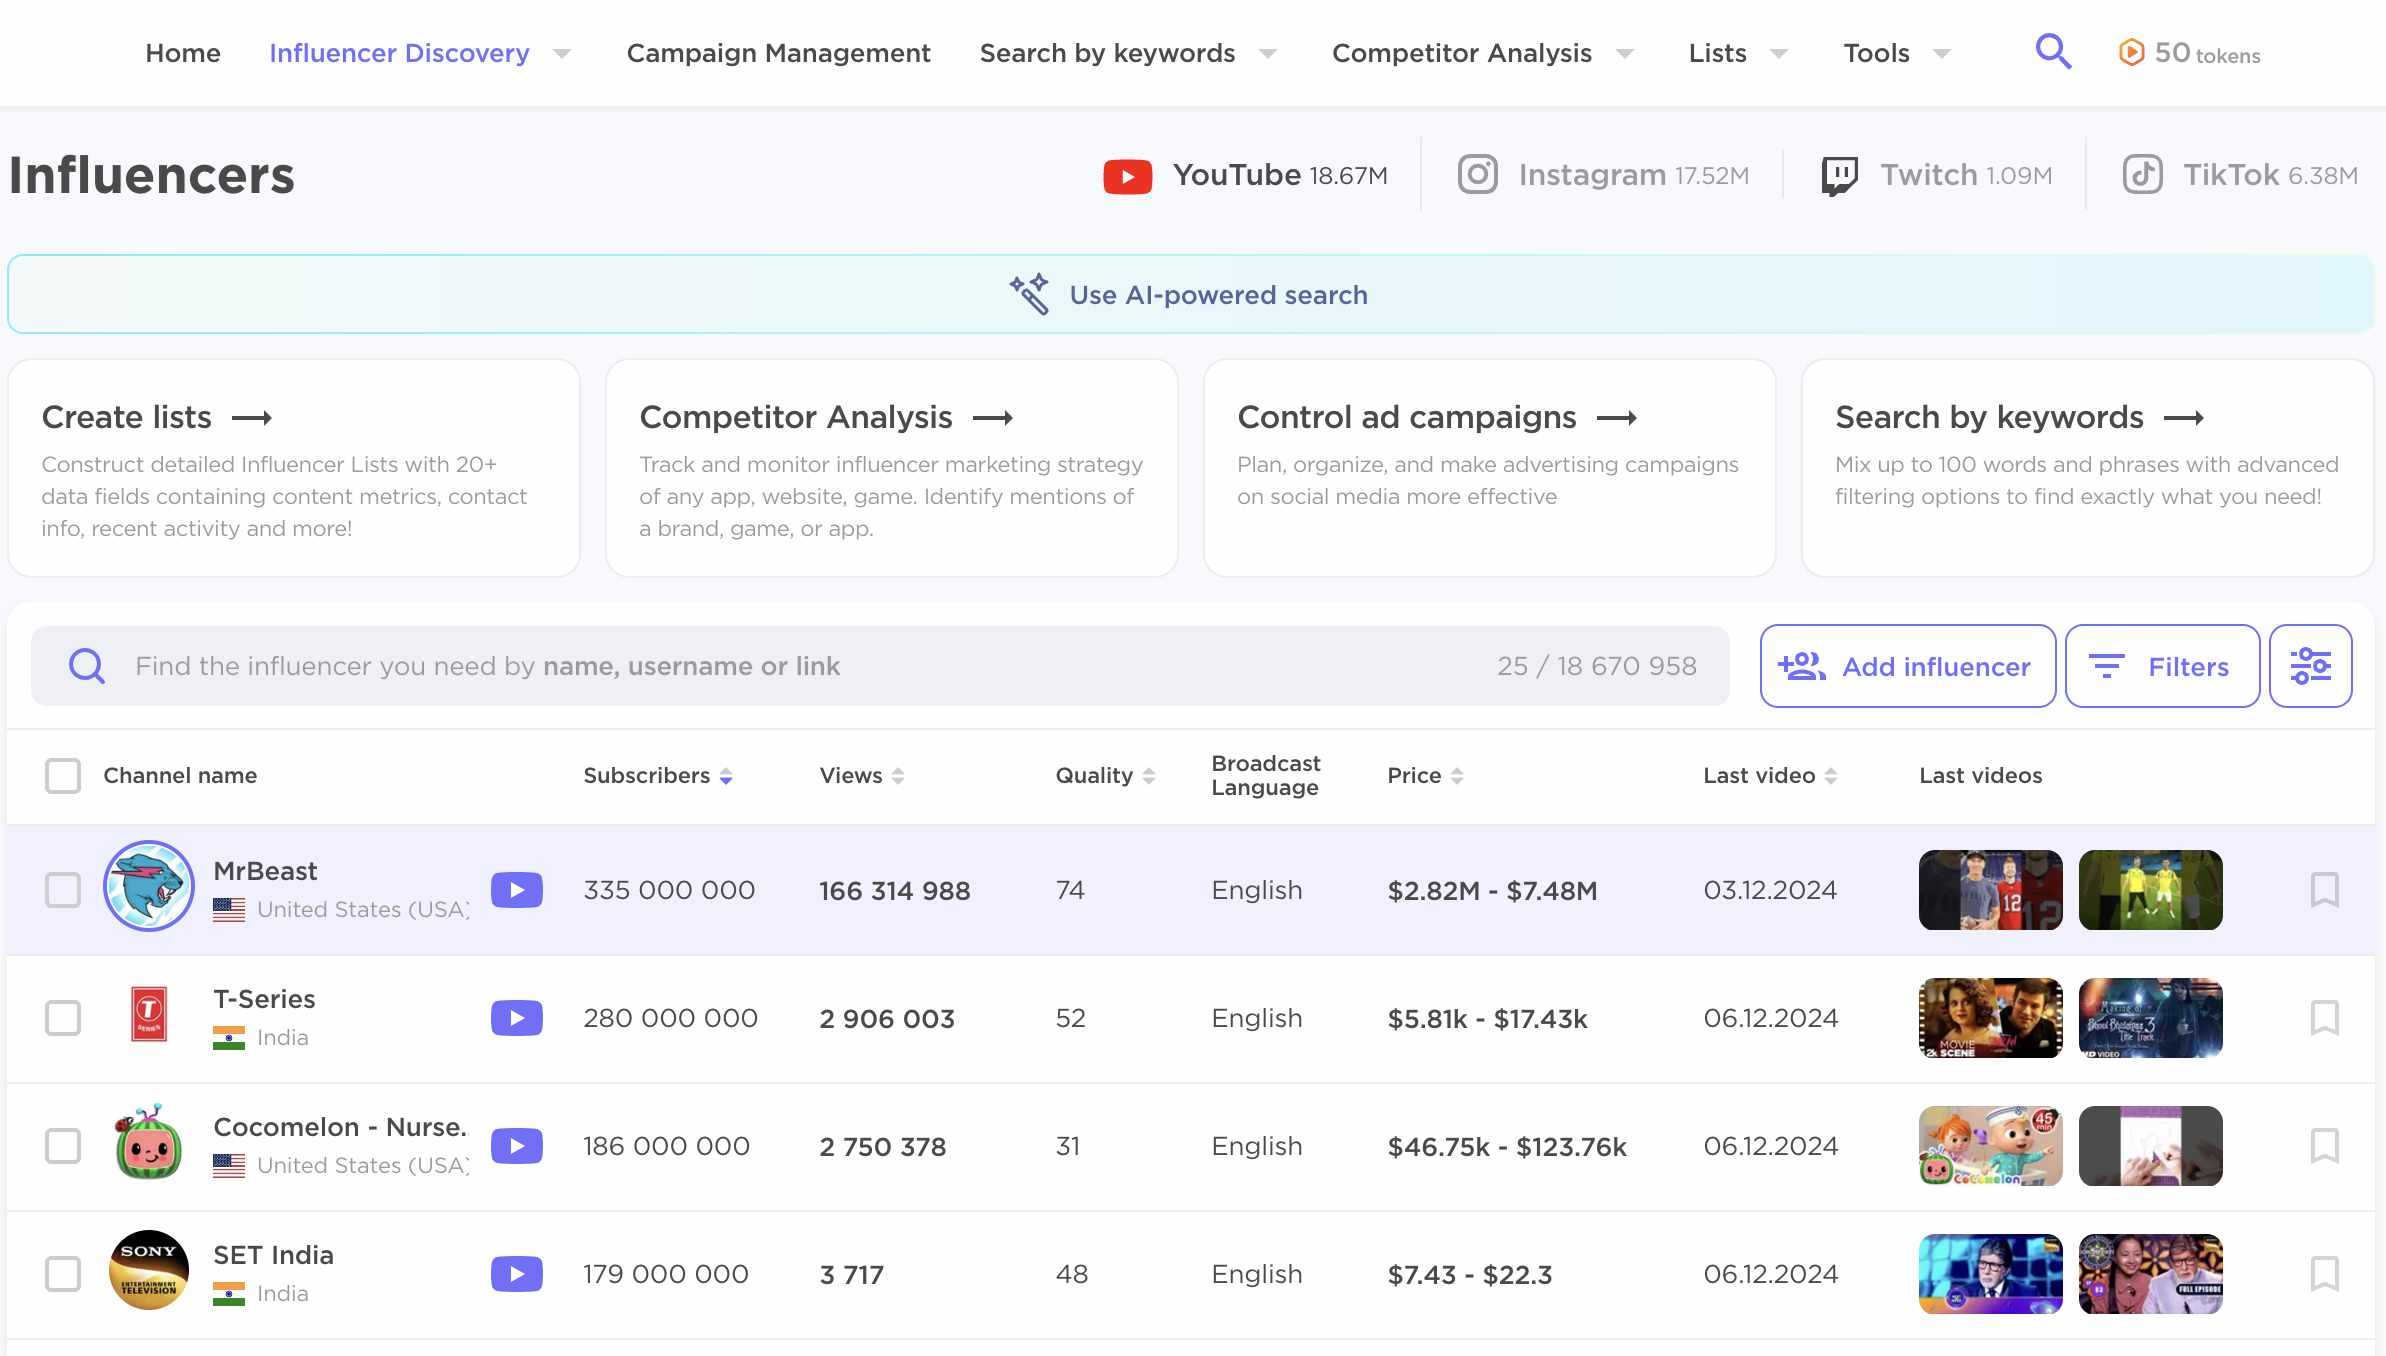Expand the Influencer Discovery dropdown arrow
The image size is (2386, 1356).
[563, 54]
